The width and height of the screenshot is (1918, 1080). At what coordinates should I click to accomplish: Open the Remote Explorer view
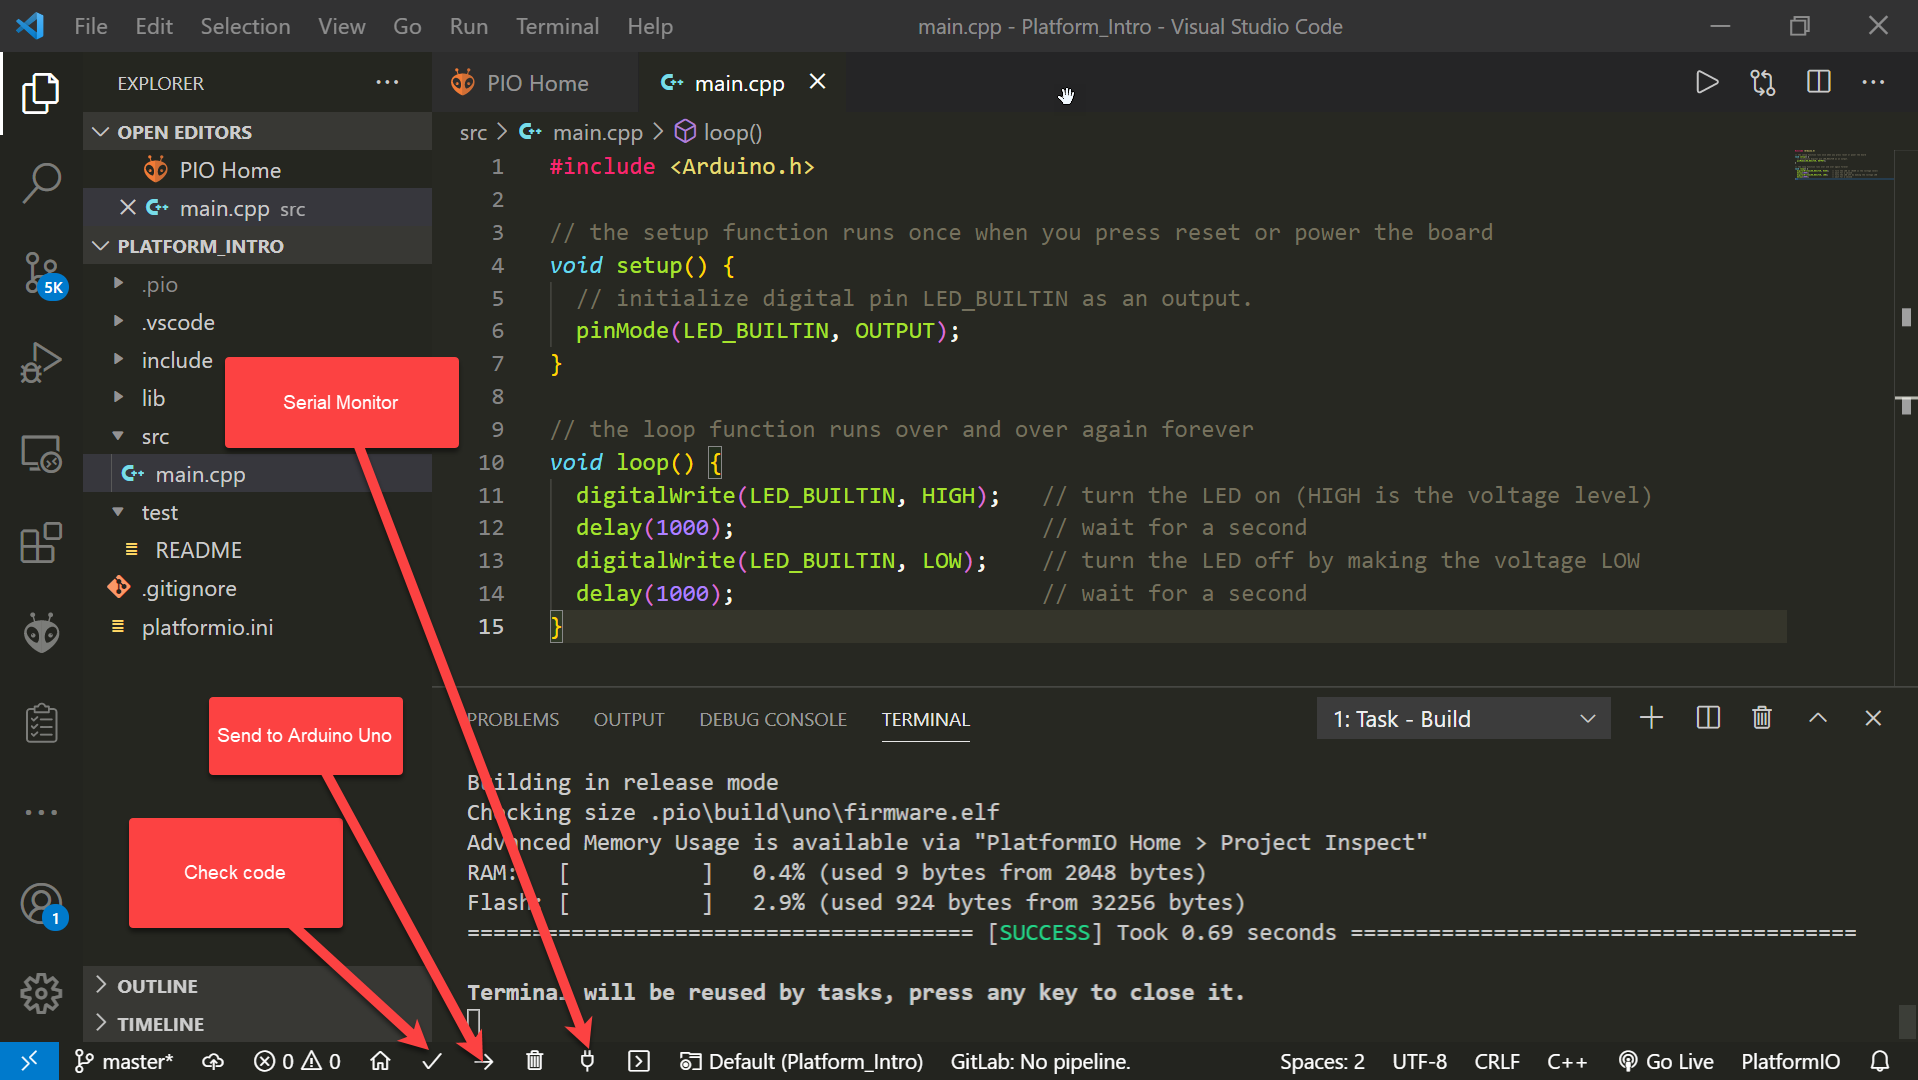[x=41, y=454]
